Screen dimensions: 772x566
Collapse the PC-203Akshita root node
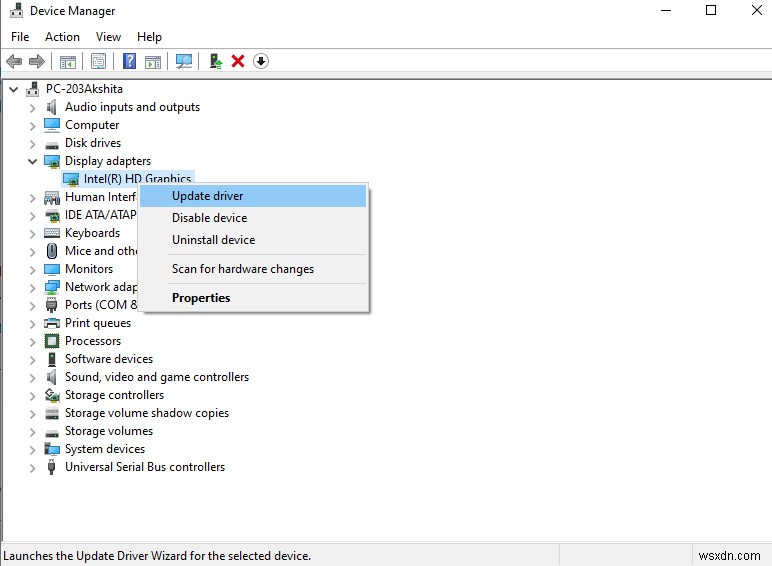(x=14, y=89)
